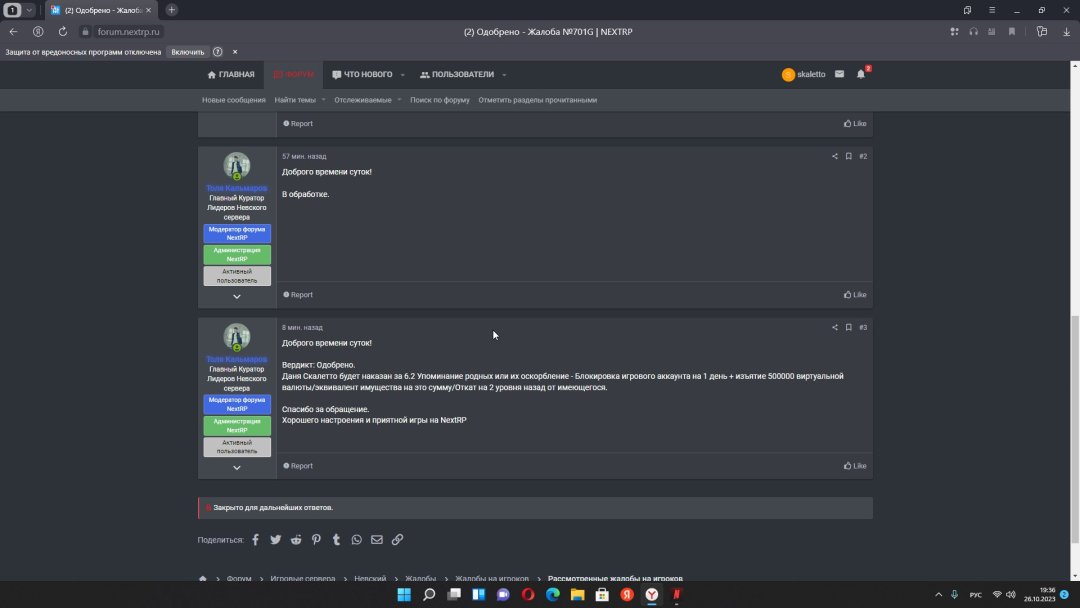
Task: Open the notifications bell in forum header
Action: pos(860,74)
